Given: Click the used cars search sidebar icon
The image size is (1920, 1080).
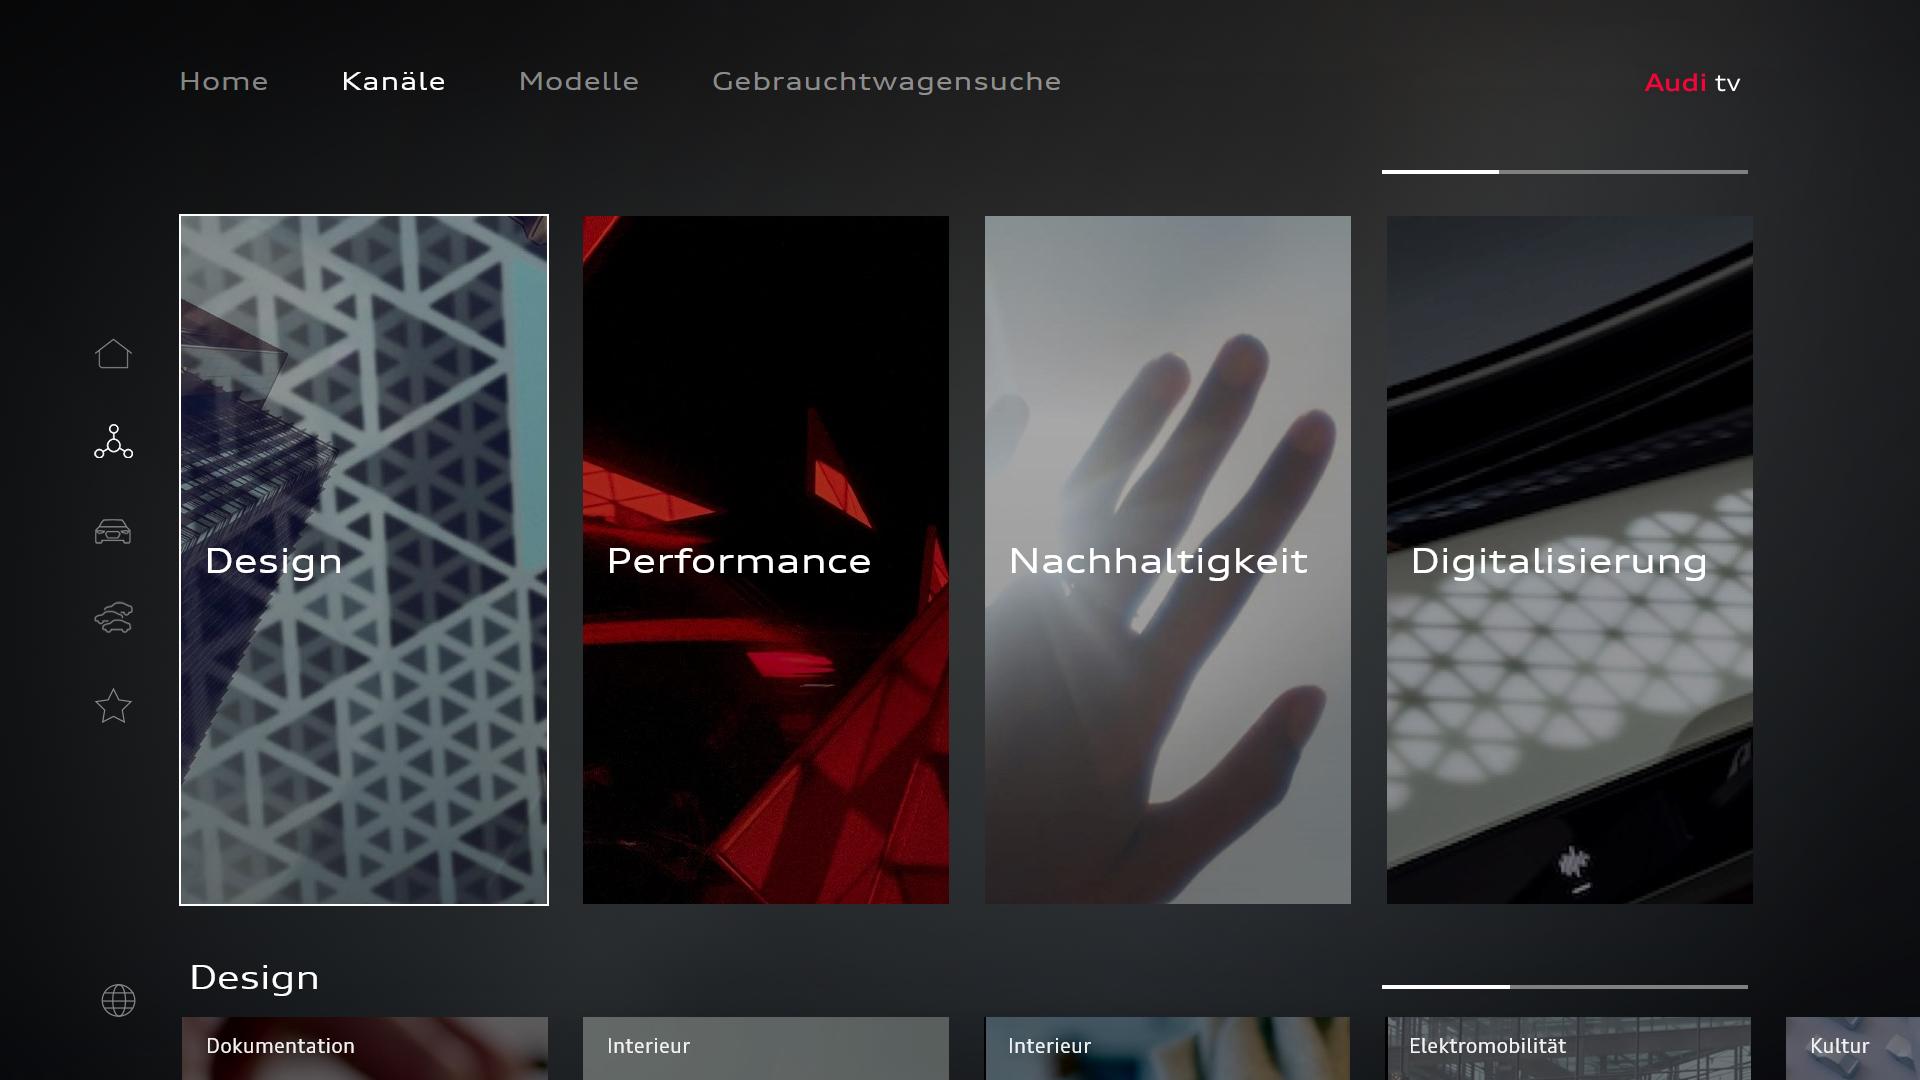Looking at the screenshot, I should (x=113, y=618).
